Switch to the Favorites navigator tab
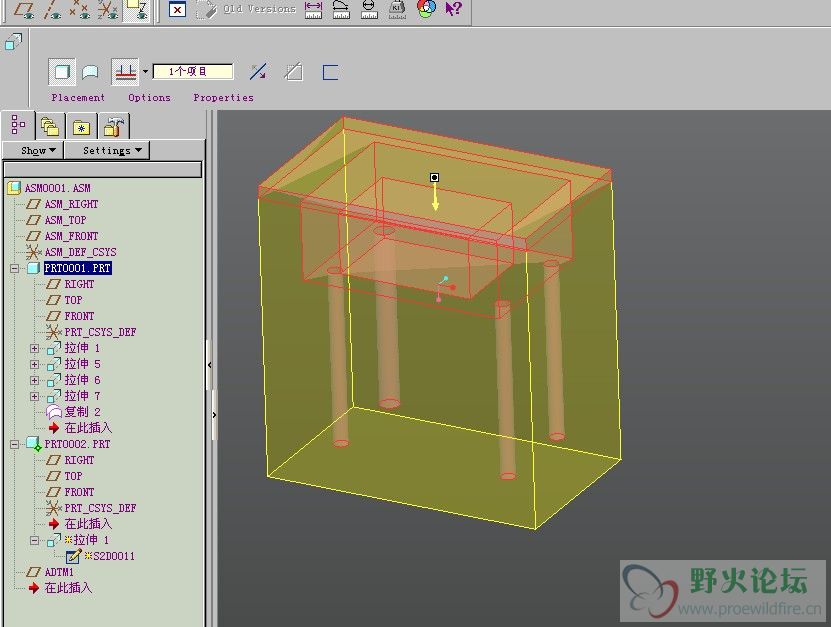The image size is (831, 627). tap(82, 127)
